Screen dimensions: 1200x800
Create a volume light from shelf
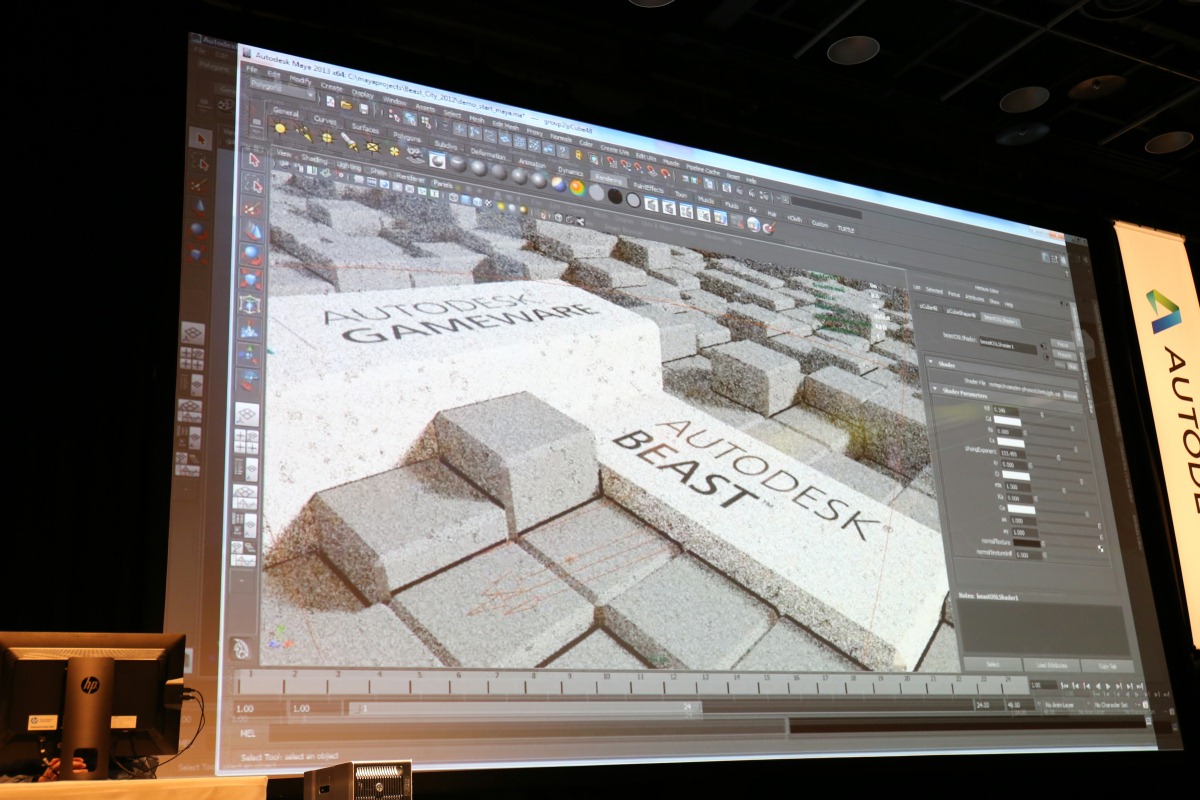(394, 152)
